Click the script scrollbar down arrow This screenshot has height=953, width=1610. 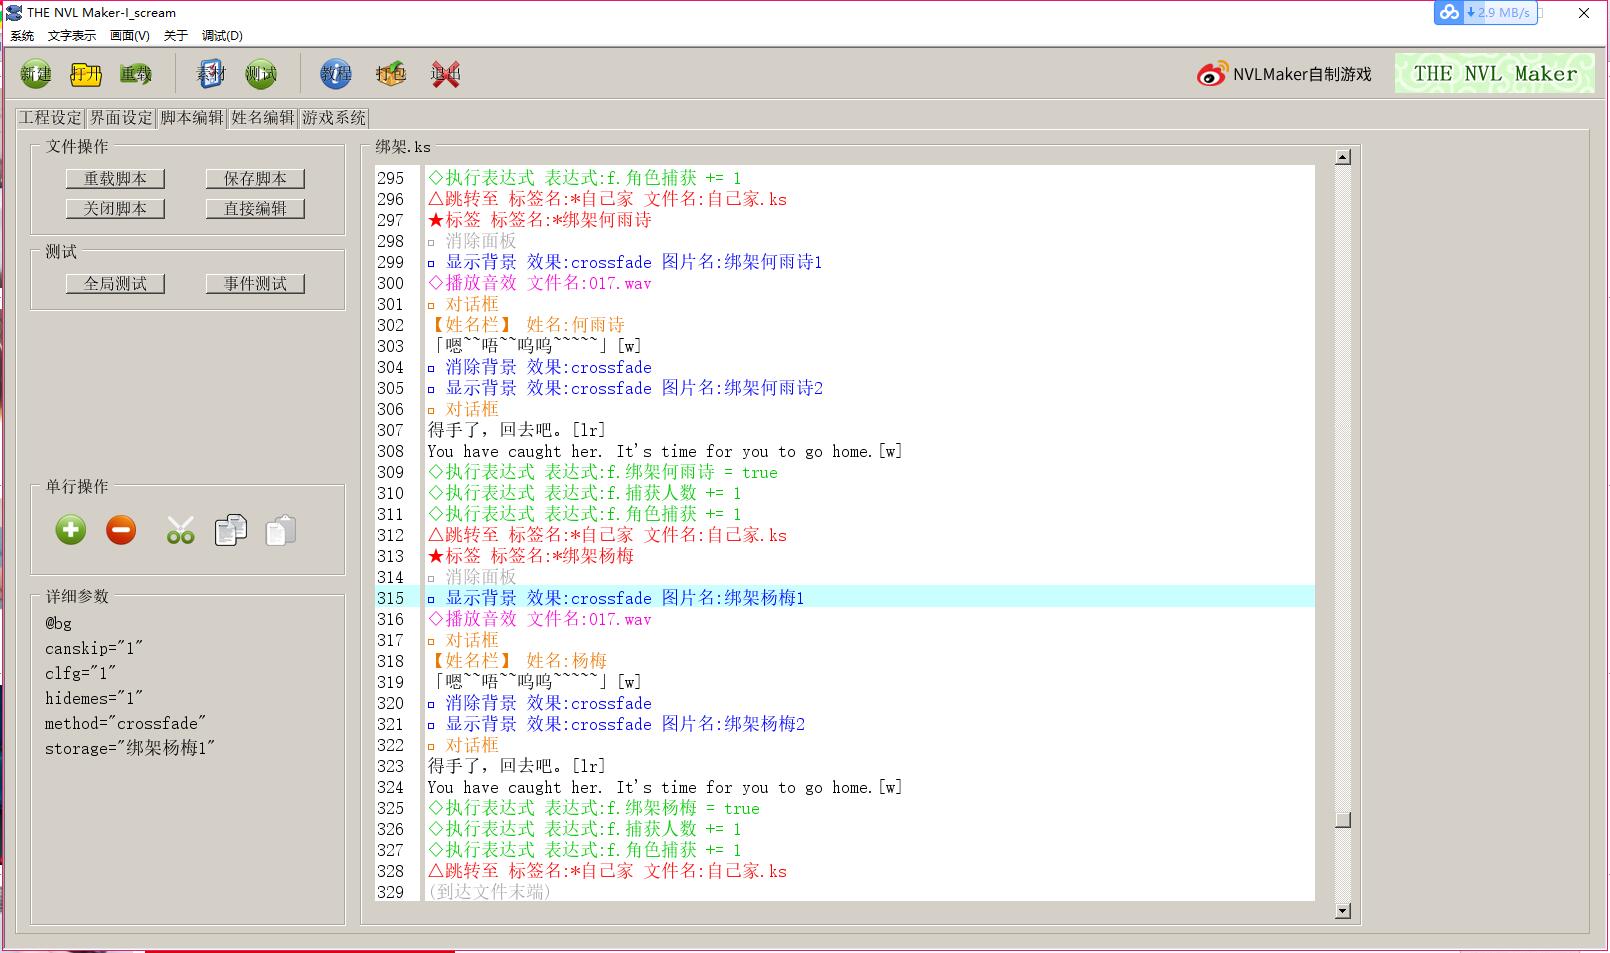point(1343,911)
